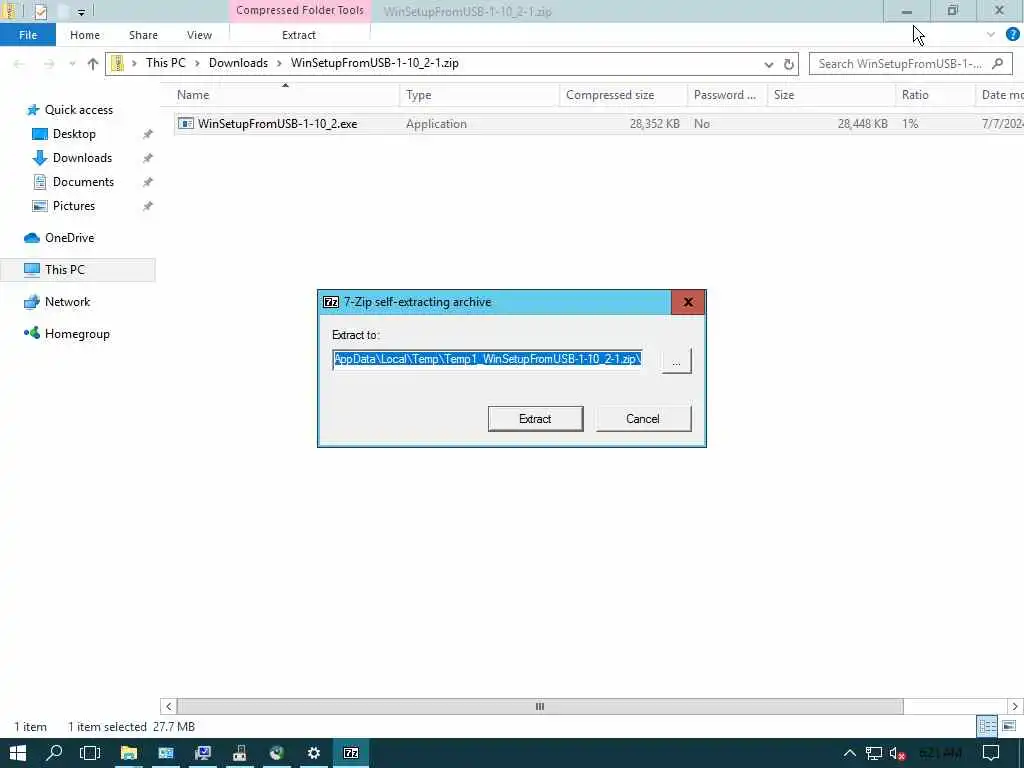The width and height of the screenshot is (1024, 768).
Task: Click the Extract to path field
Action: (x=488, y=359)
